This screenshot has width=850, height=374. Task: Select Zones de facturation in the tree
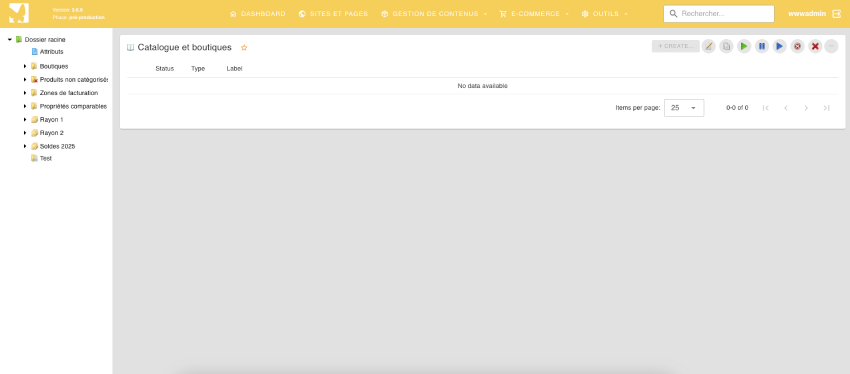pyautogui.click(x=69, y=93)
